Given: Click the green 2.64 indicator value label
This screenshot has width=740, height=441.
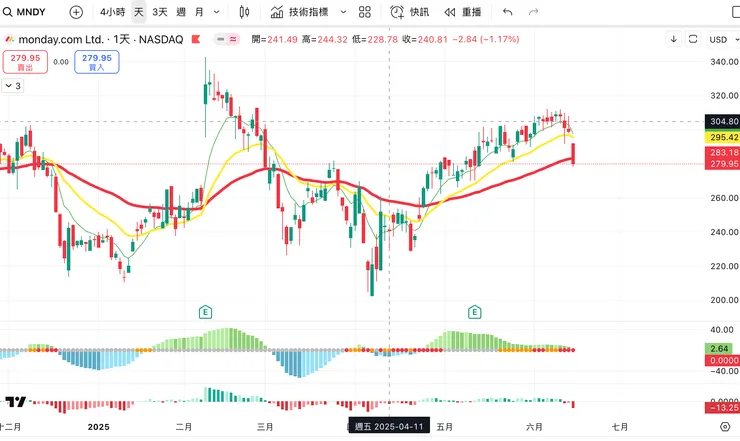Looking at the screenshot, I should click(719, 348).
